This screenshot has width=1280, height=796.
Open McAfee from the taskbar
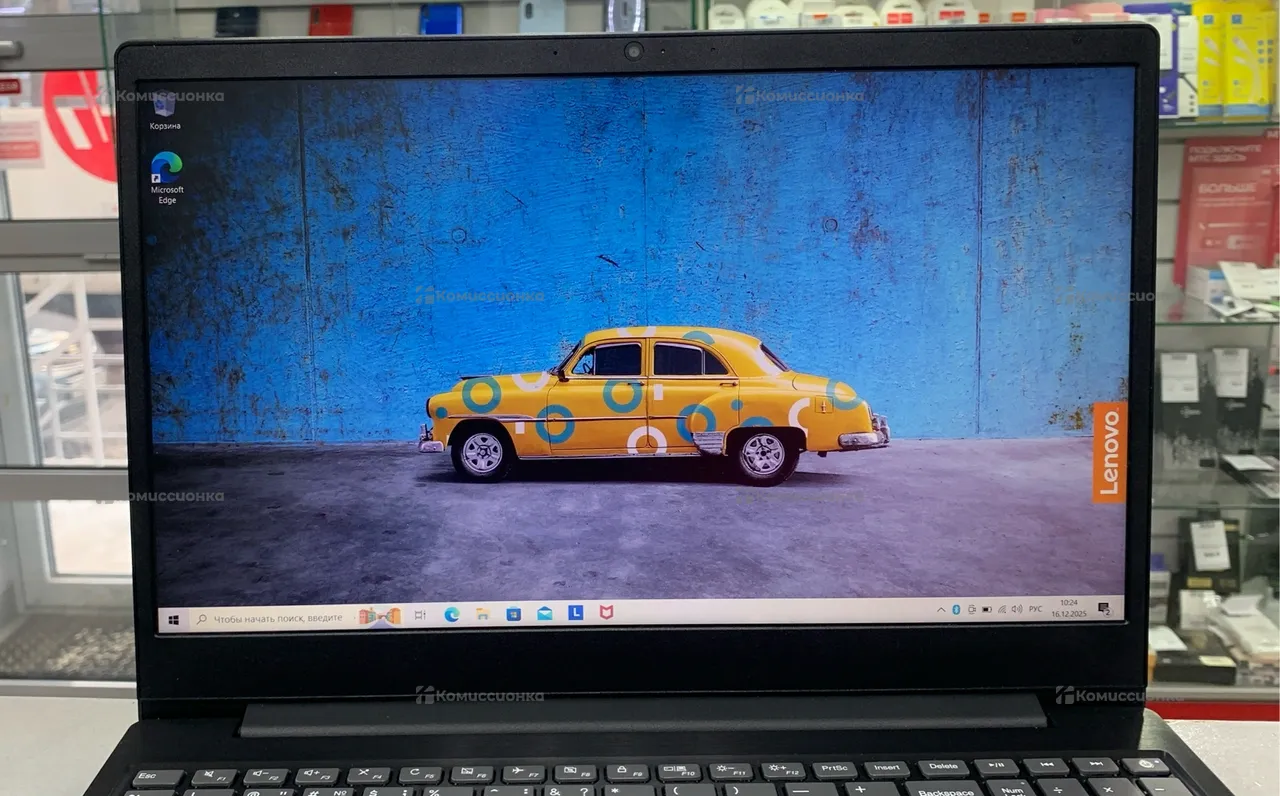click(606, 612)
